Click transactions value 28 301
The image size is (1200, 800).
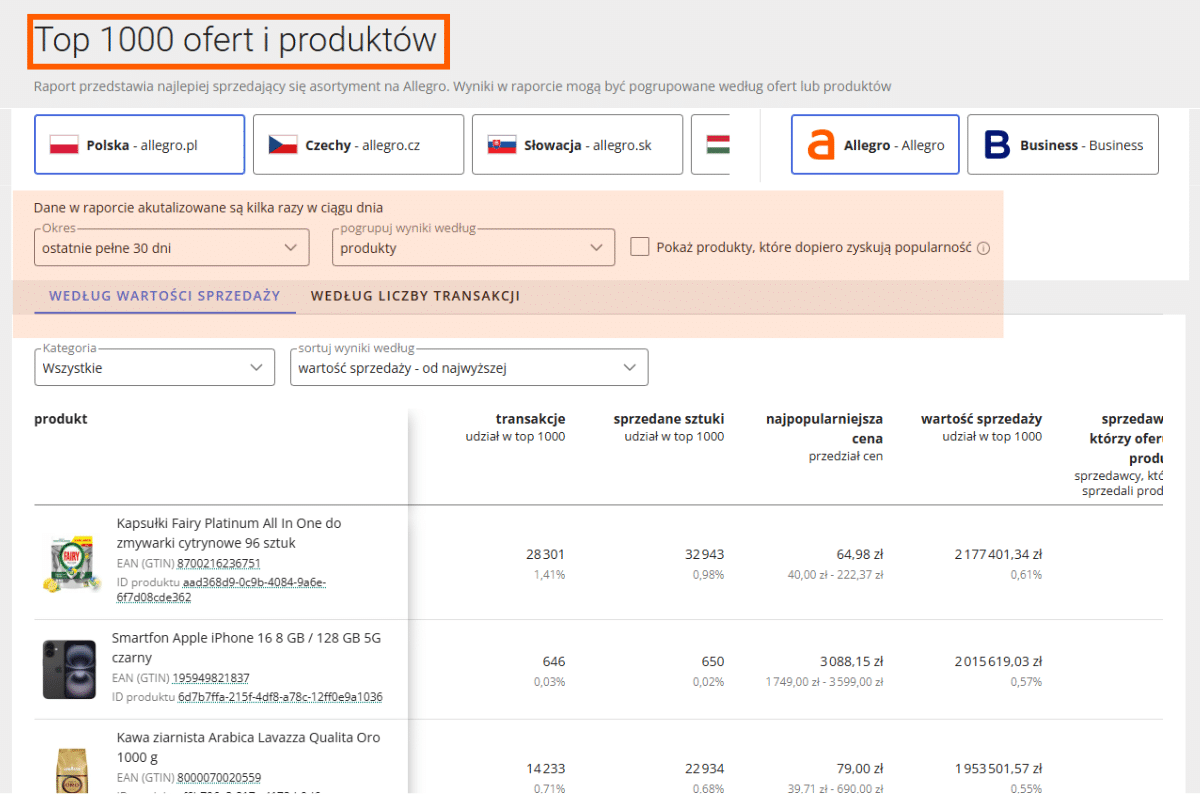pos(546,554)
